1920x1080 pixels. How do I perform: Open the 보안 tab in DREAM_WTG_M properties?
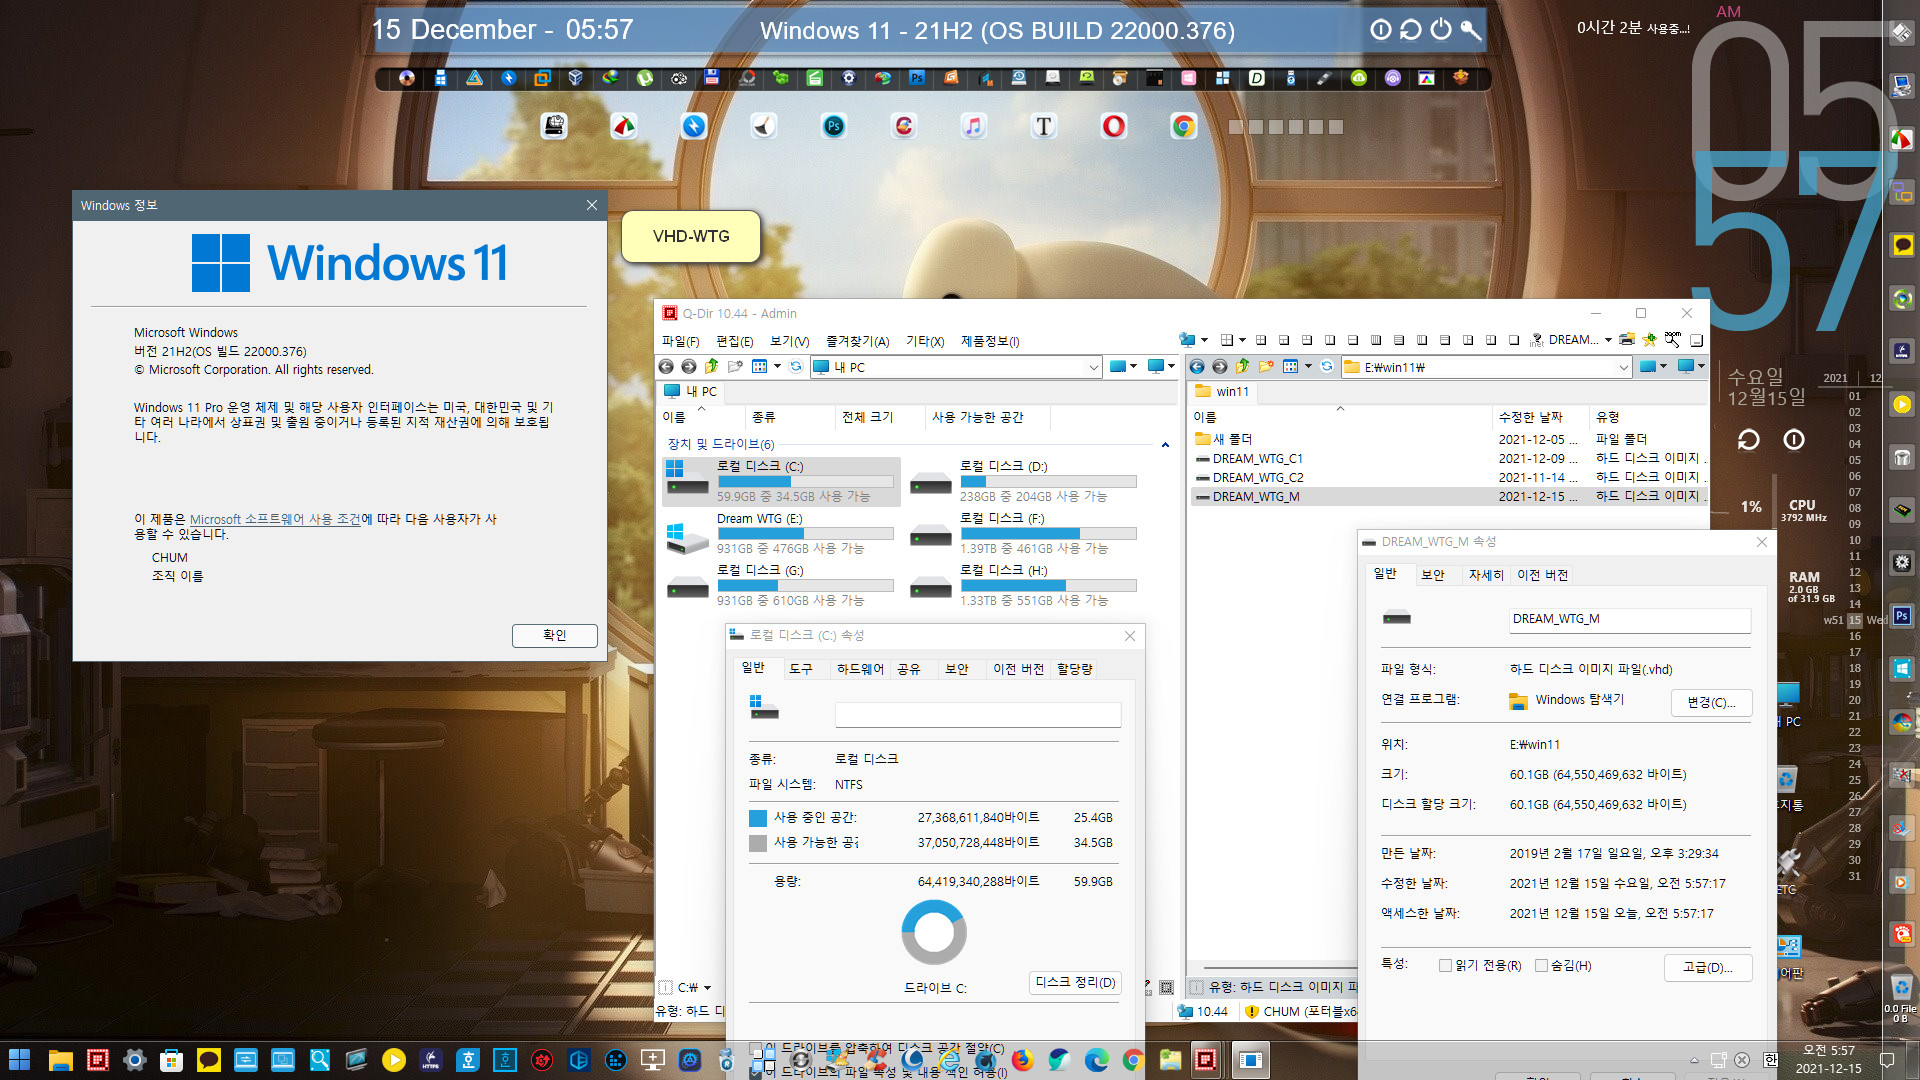(1433, 575)
